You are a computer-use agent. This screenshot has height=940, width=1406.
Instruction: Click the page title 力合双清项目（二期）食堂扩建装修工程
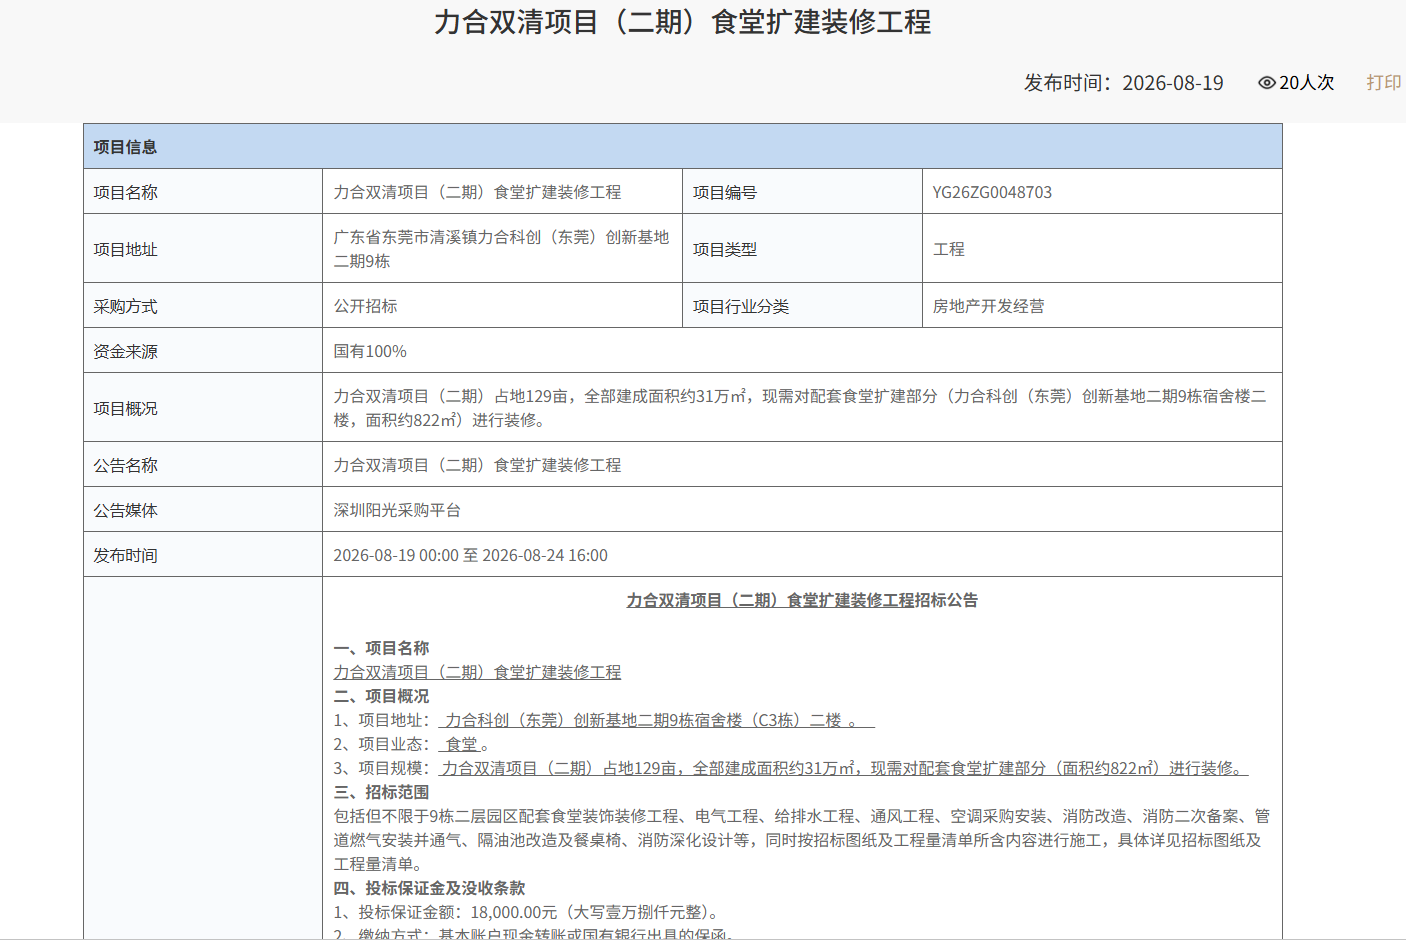(x=683, y=22)
